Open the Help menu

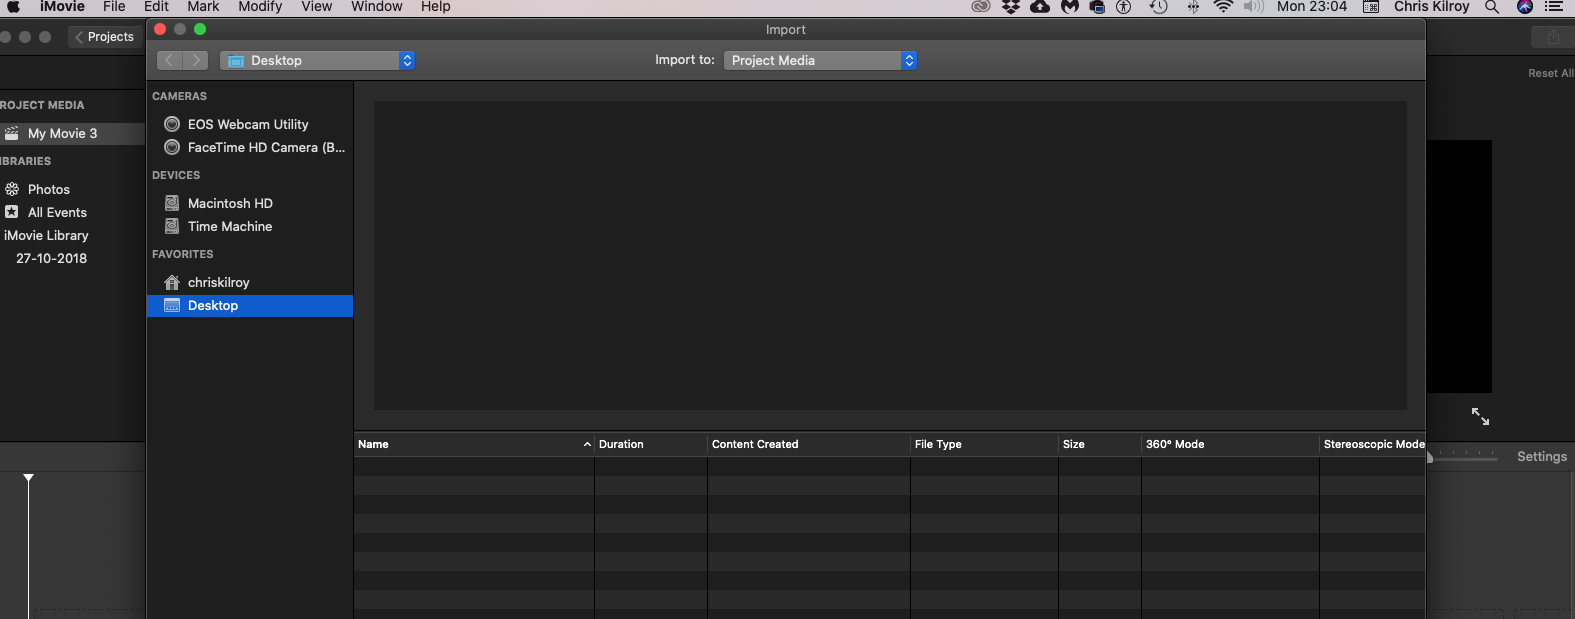point(435,7)
